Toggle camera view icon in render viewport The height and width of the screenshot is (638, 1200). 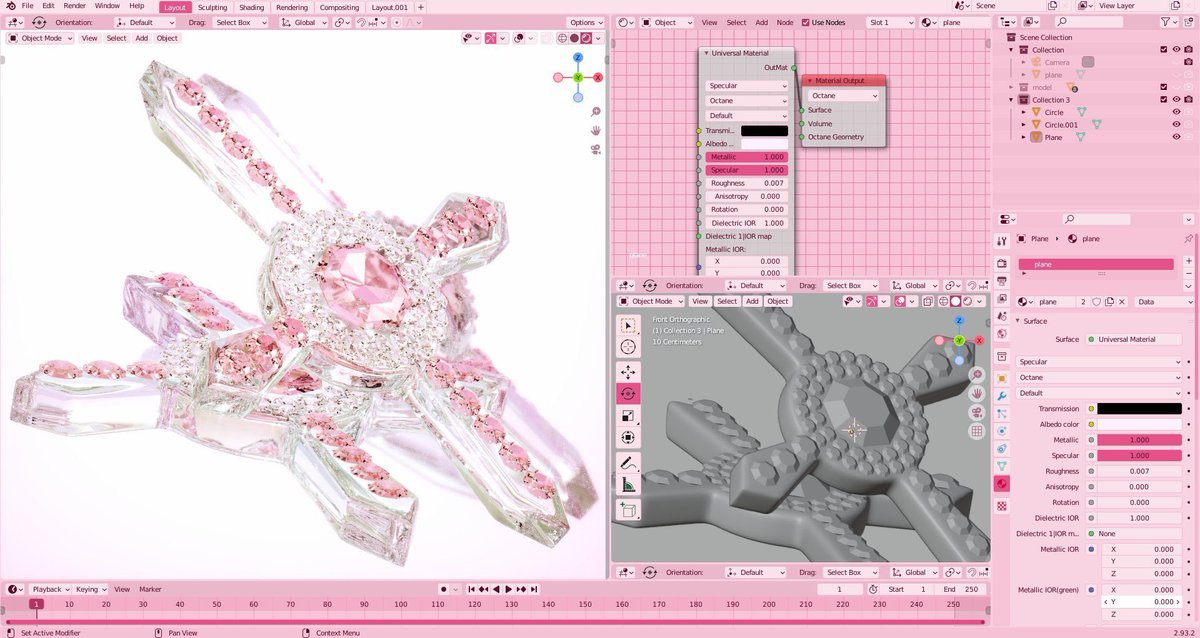(x=596, y=149)
